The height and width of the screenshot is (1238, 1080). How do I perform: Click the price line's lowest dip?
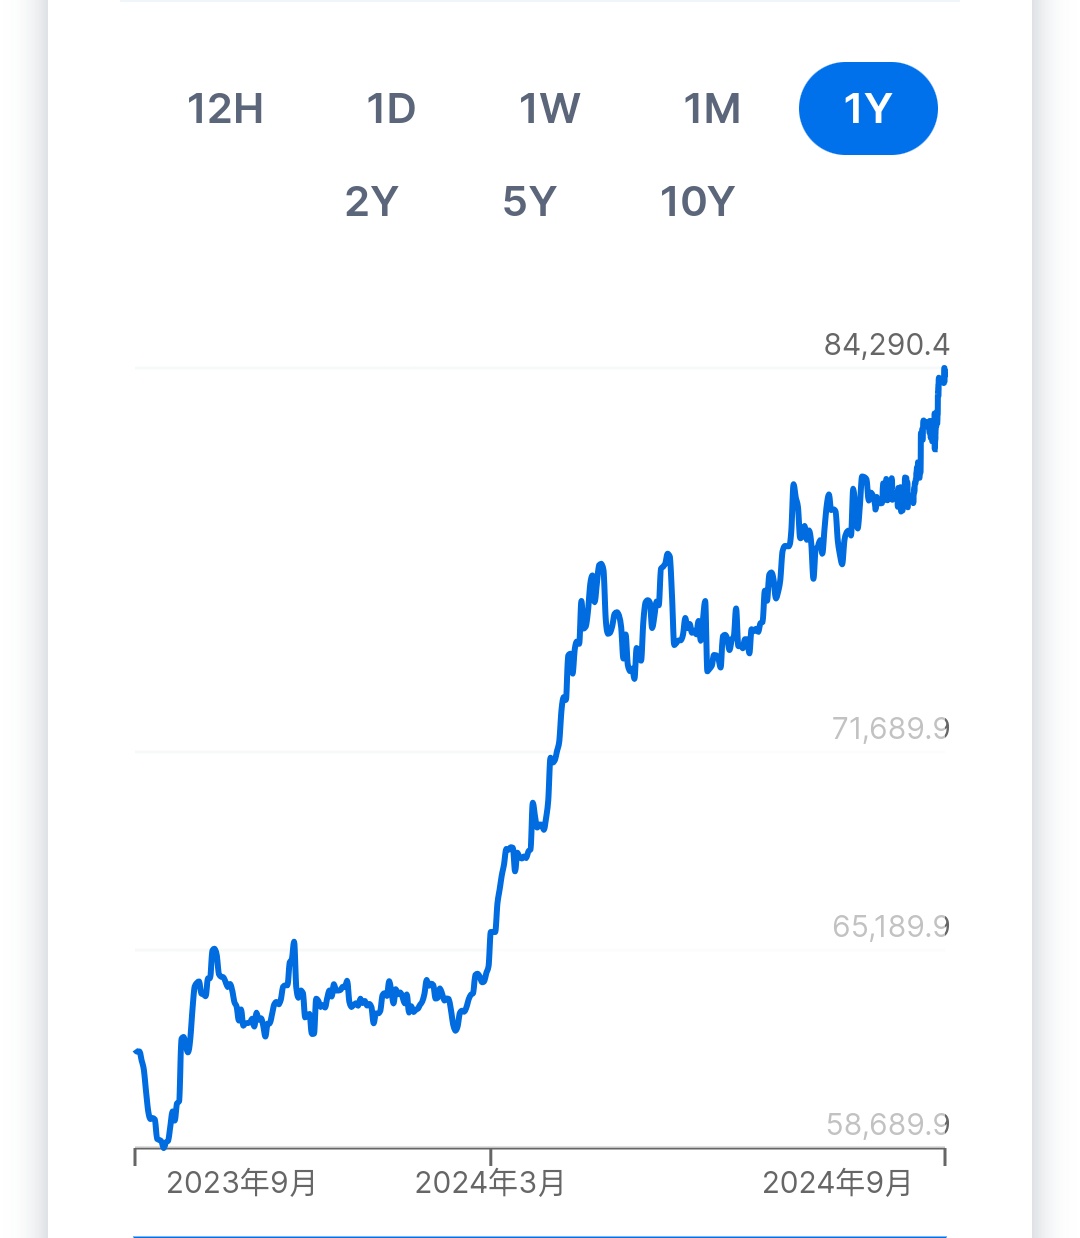[164, 1145]
